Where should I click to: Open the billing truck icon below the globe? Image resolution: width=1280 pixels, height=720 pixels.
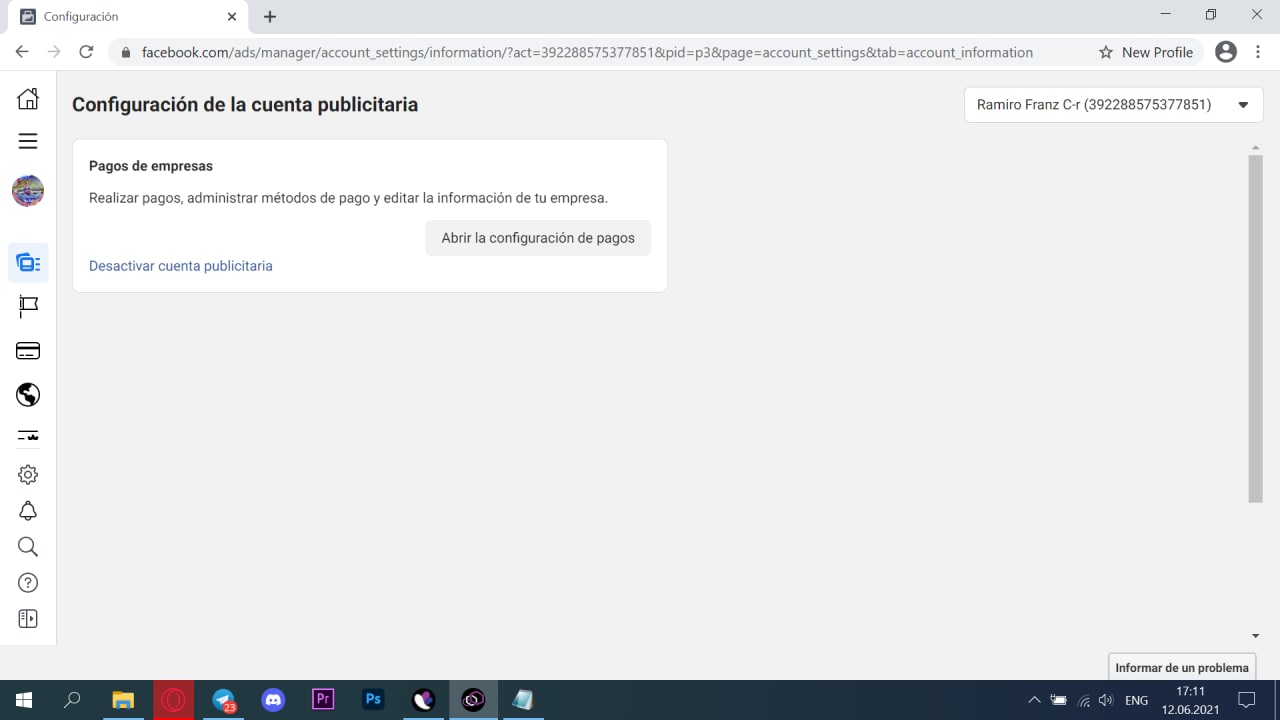point(28,436)
